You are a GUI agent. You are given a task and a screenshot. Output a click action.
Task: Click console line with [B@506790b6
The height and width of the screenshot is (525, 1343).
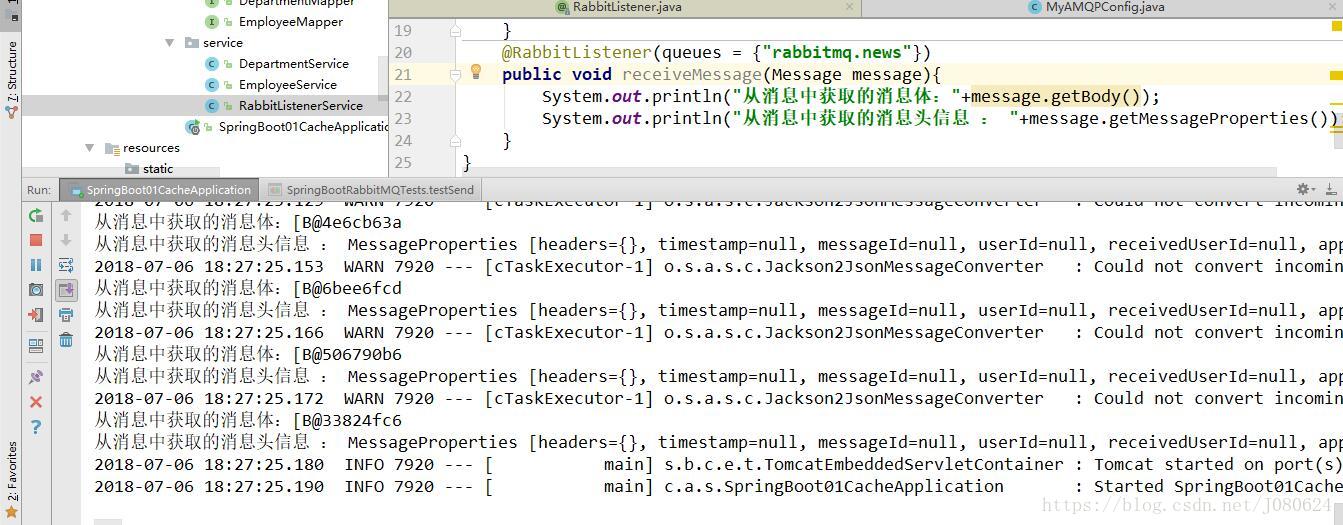point(248,354)
